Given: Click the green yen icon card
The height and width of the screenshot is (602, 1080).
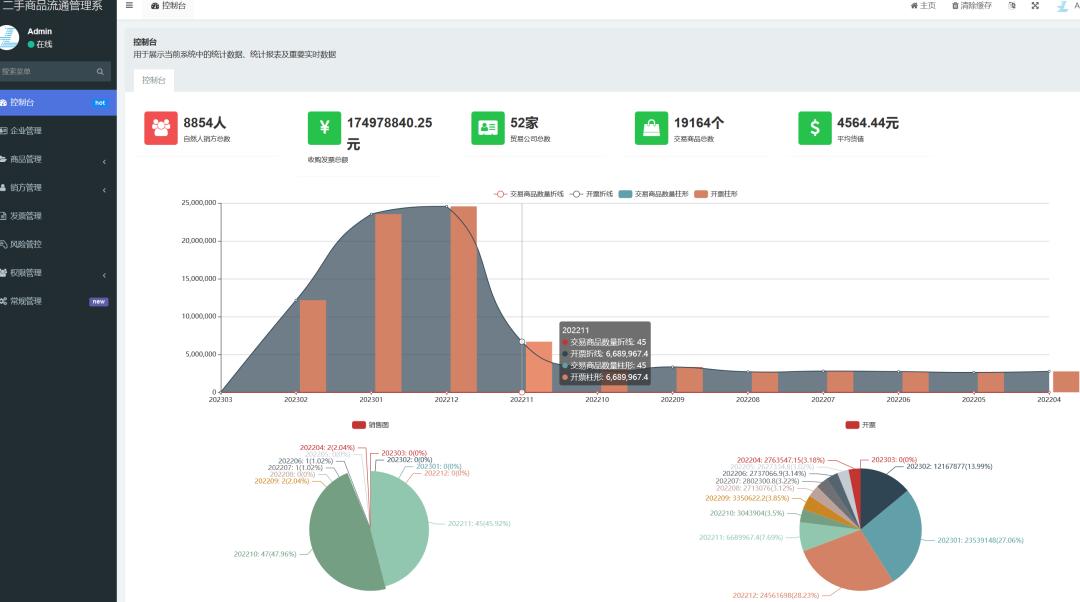Looking at the screenshot, I should tap(324, 128).
